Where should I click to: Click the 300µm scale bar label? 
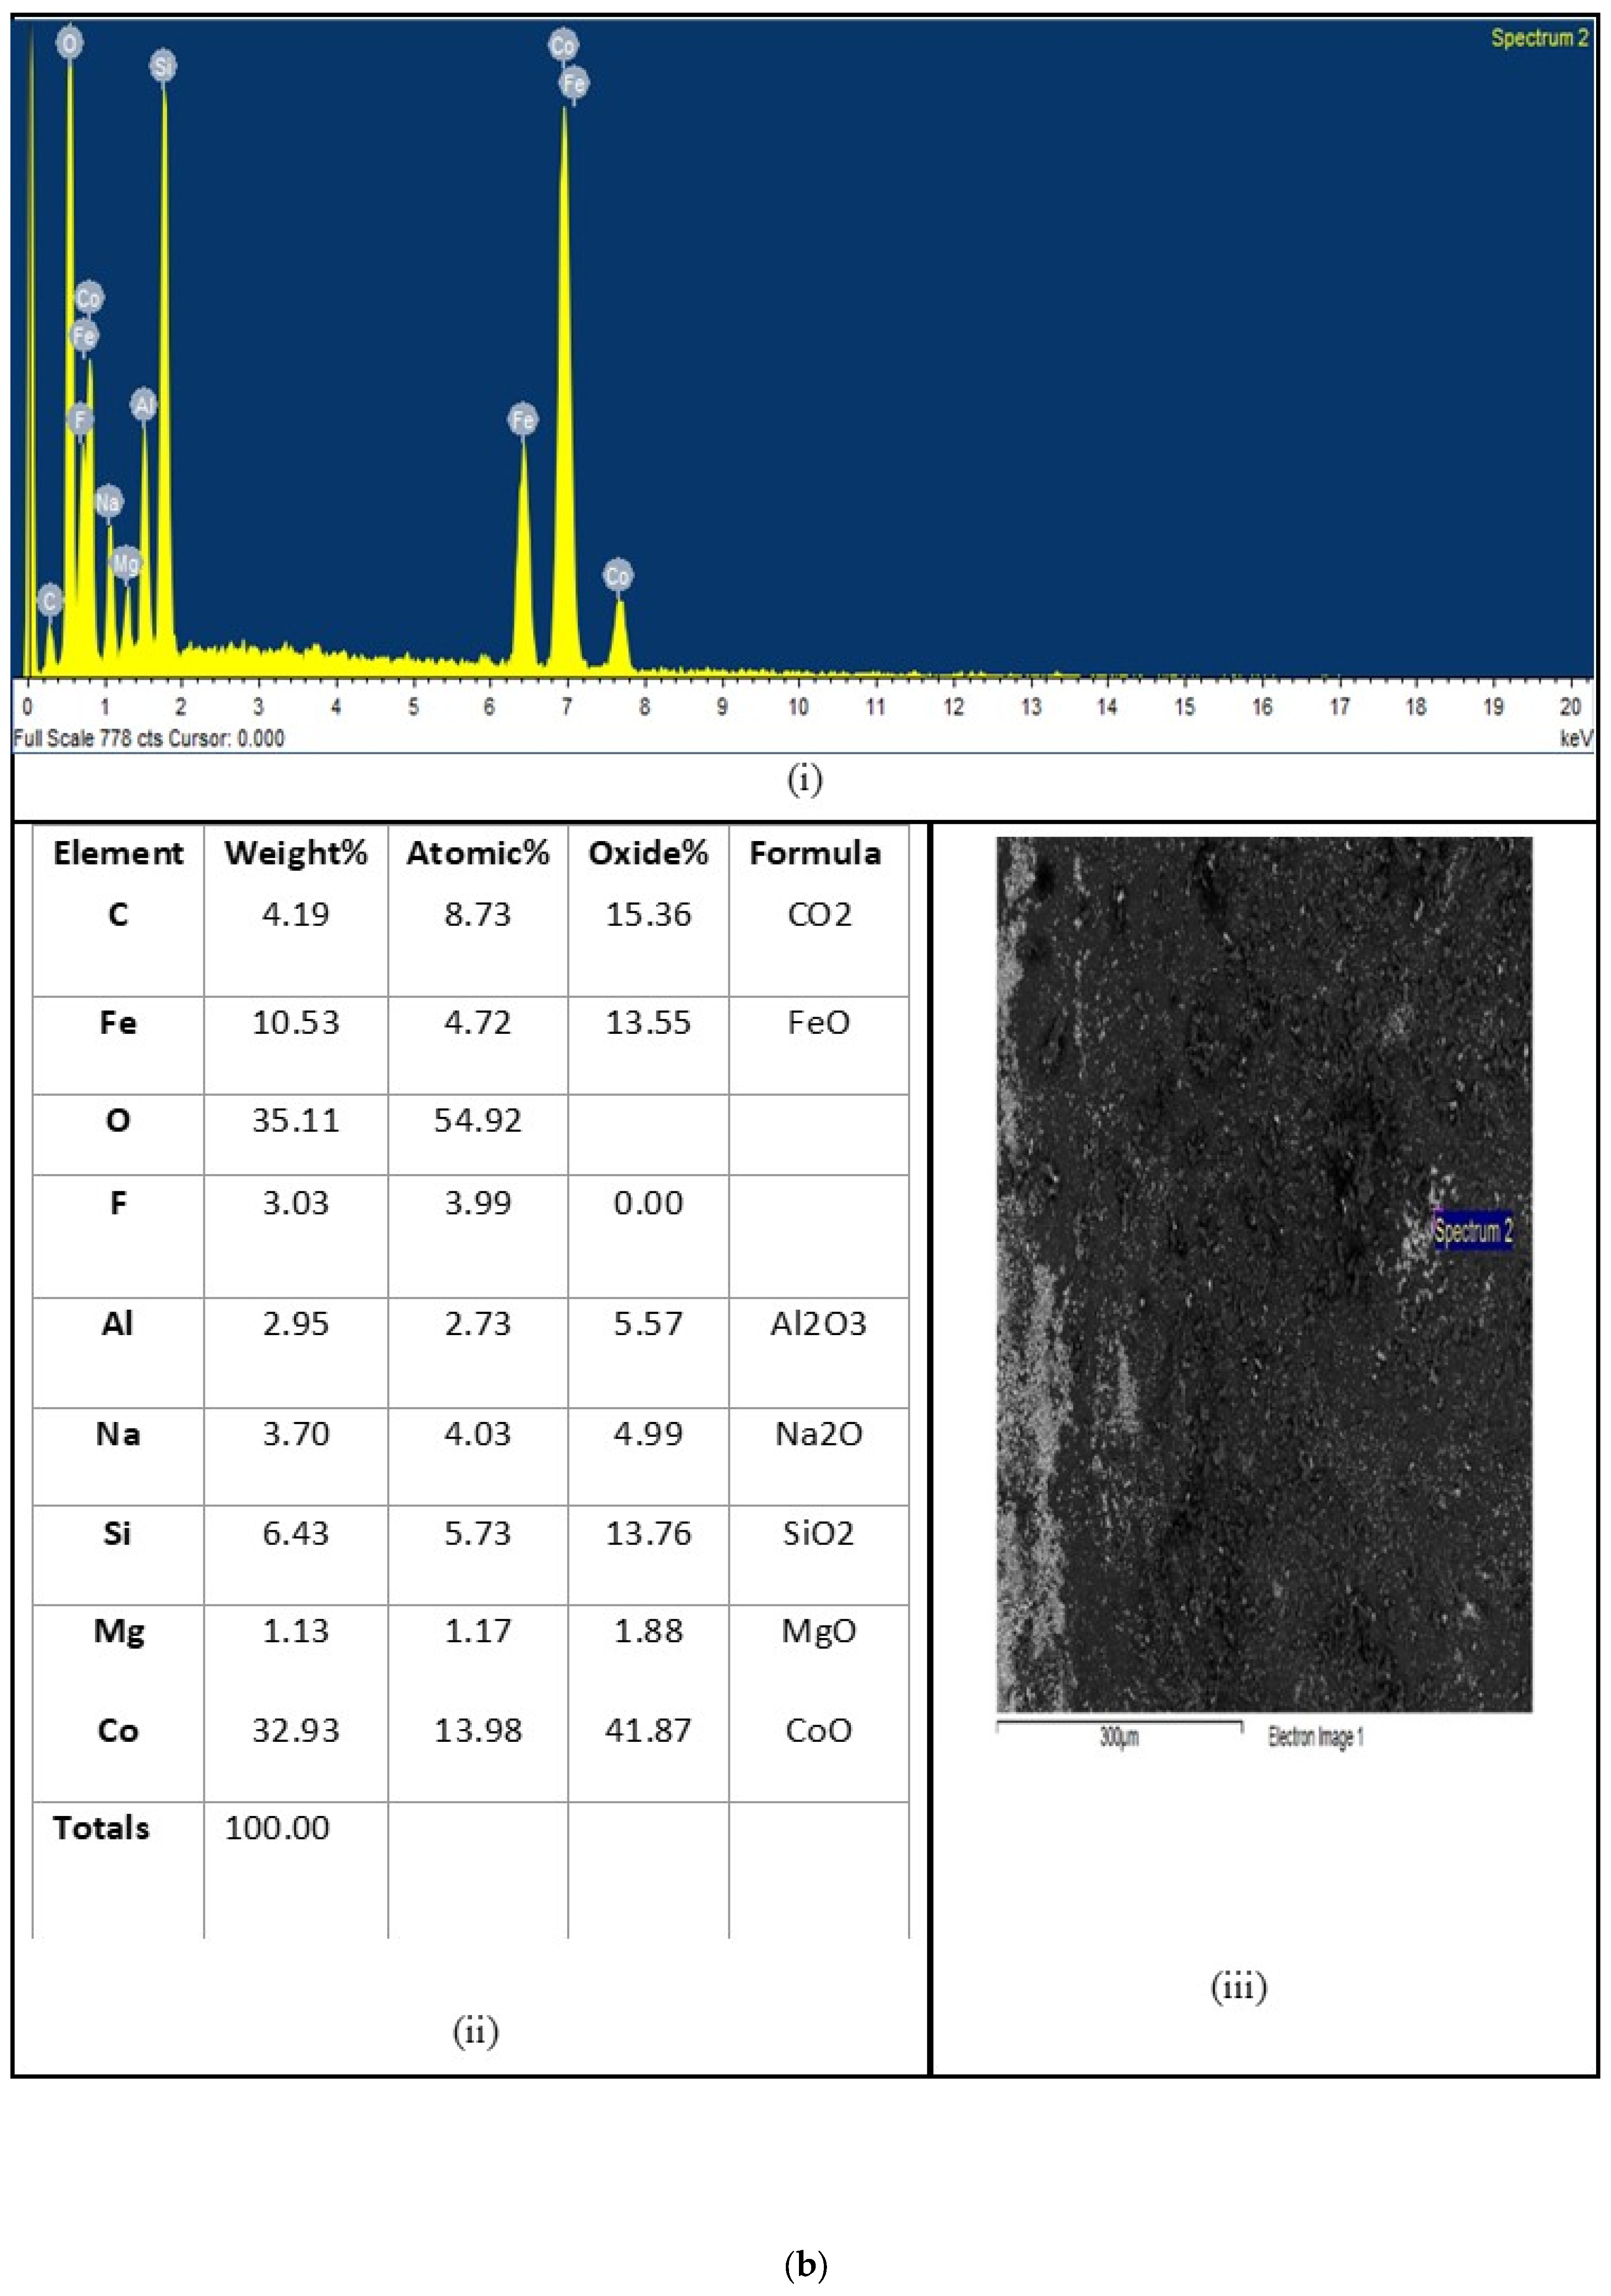tap(1119, 1737)
